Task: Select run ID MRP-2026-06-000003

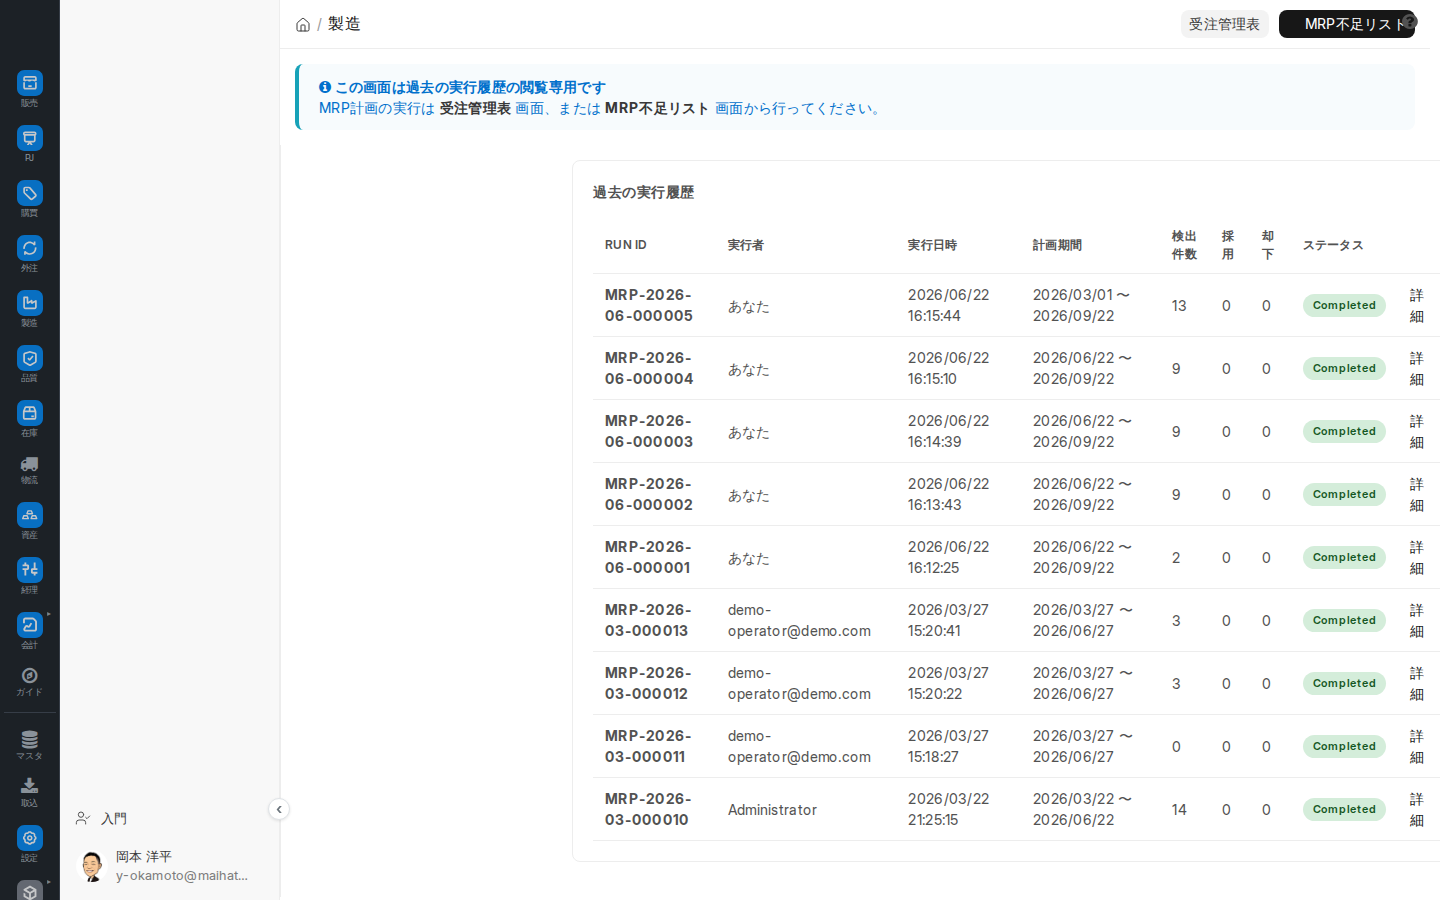Action: pyautogui.click(x=649, y=431)
